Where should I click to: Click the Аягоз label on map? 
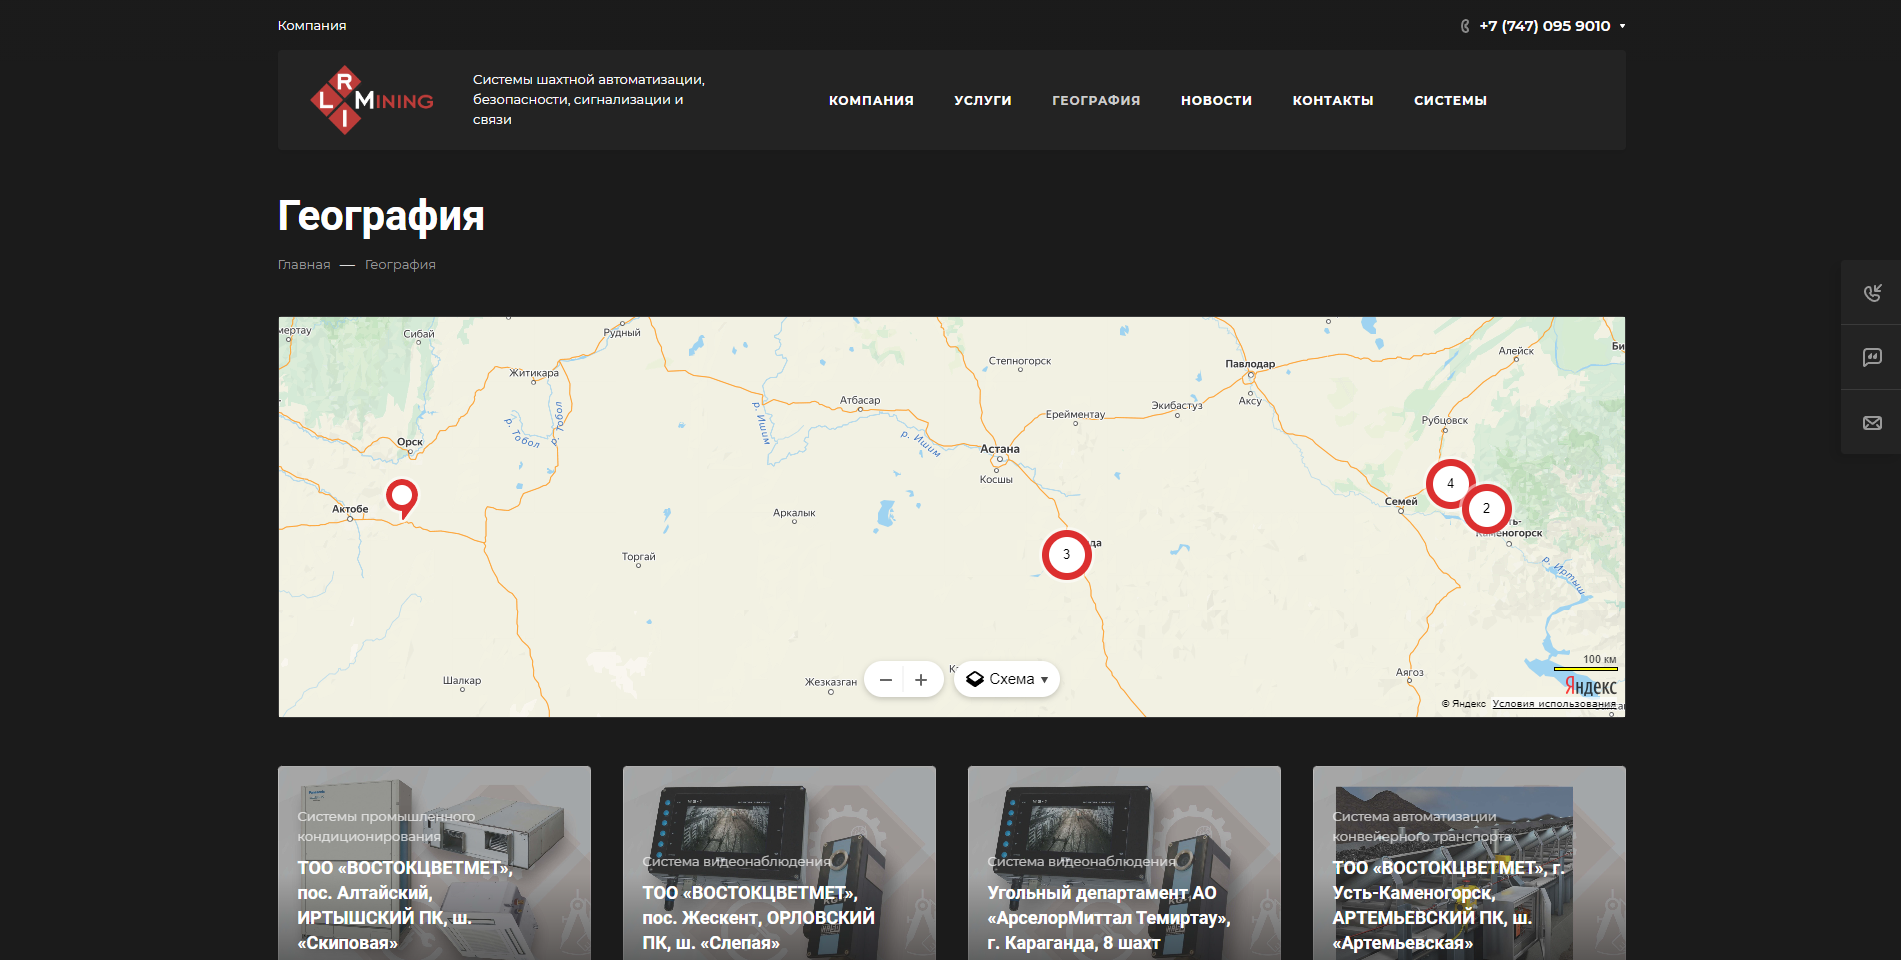coord(1410,672)
